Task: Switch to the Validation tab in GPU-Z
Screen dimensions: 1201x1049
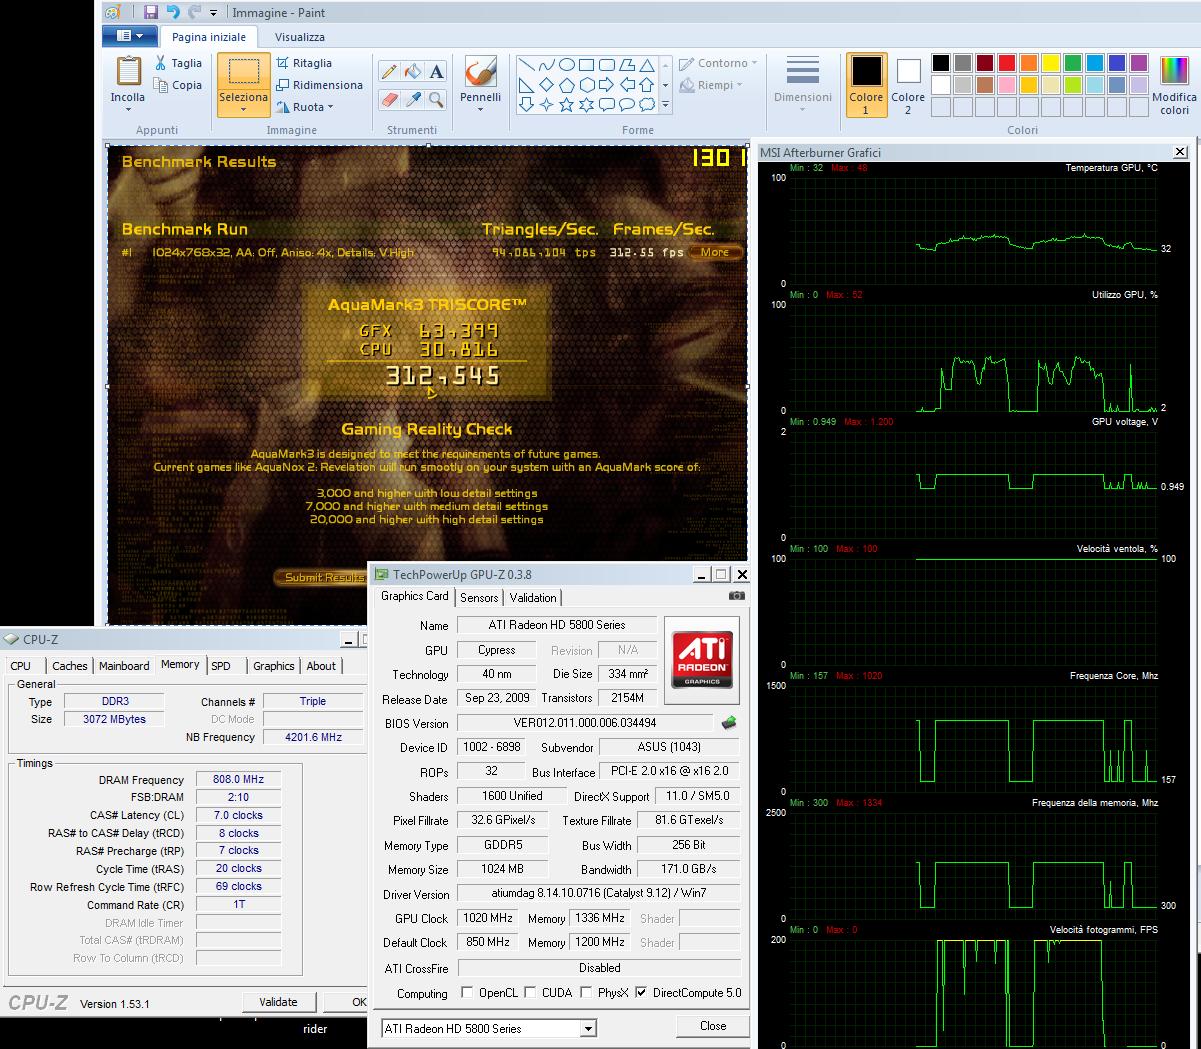Action: [533, 598]
